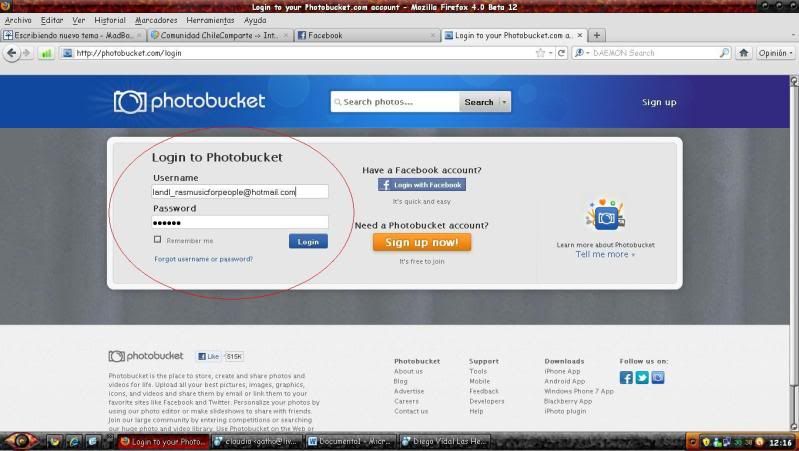Image resolution: width=799 pixels, height=451 pixels.
Task: Click in the Search photos field
Action: pyautogui.click(x=395, y=102)
